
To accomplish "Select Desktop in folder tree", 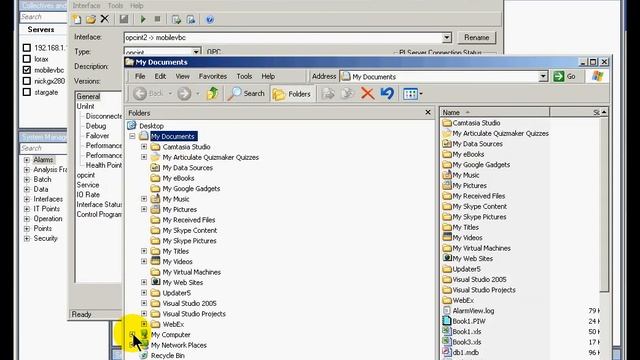I will point(151,126).
